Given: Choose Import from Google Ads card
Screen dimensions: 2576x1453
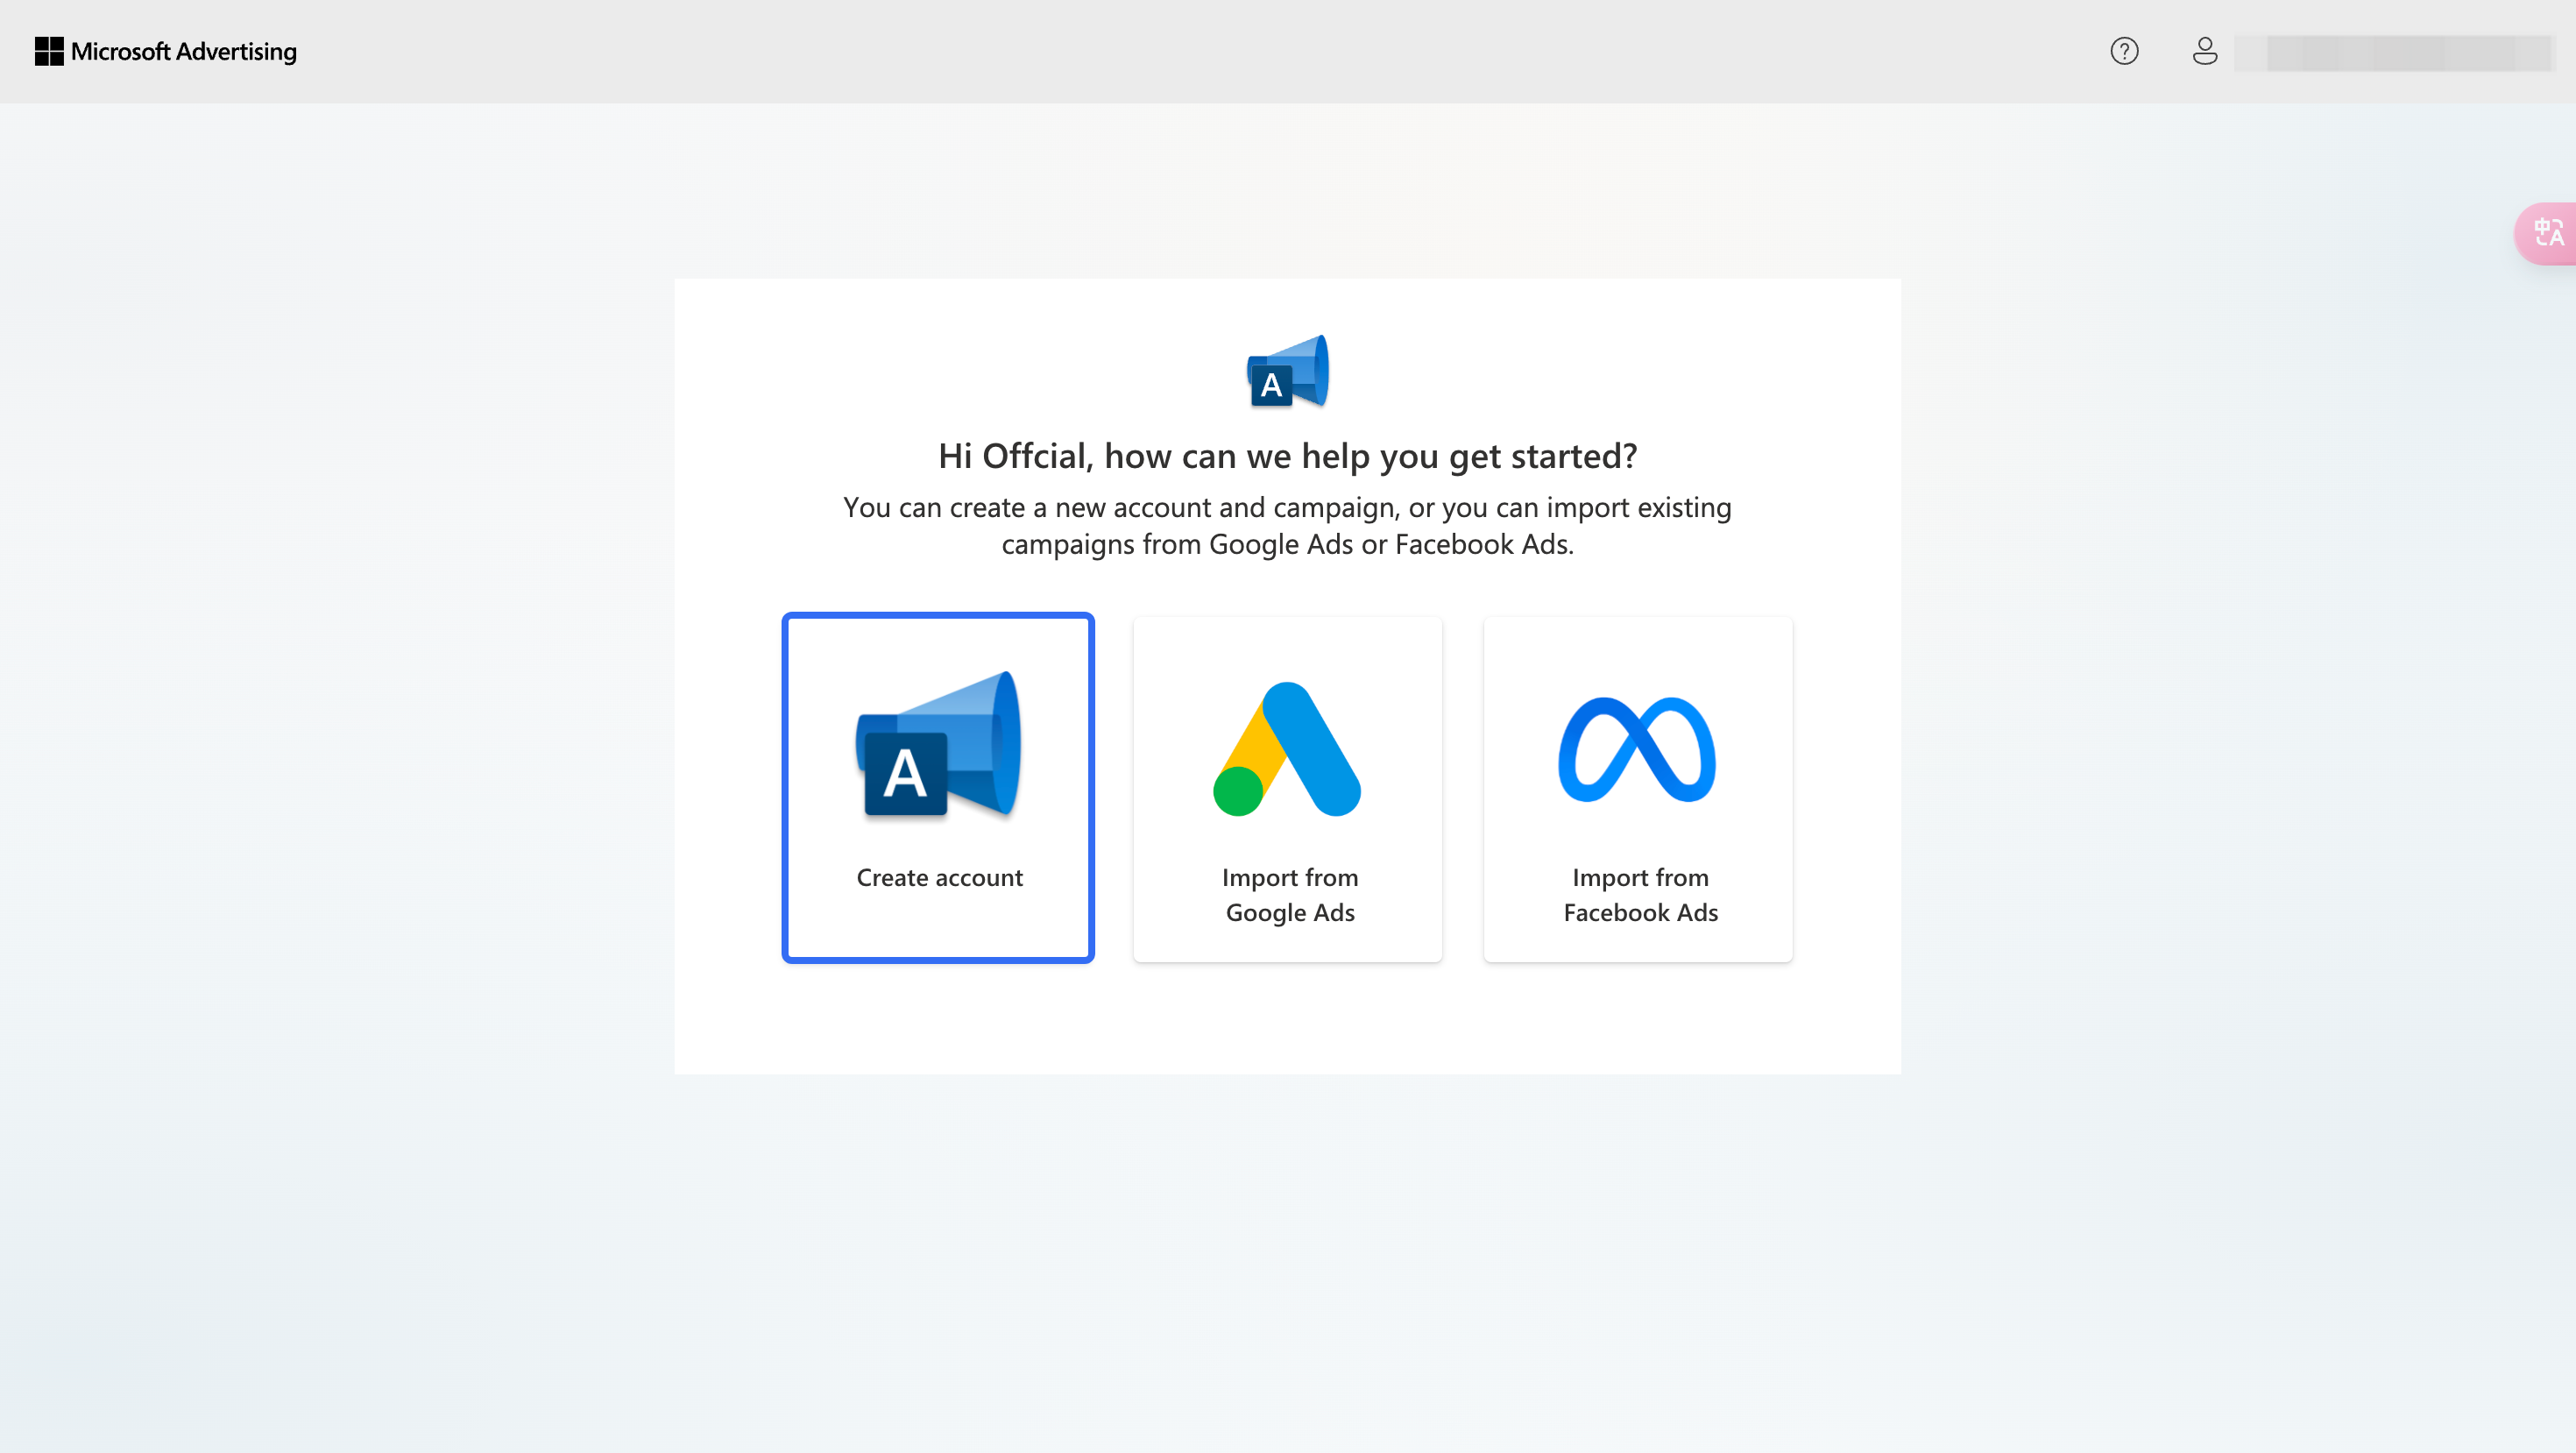Looking at the screenshot, I should coord(1288,789).
